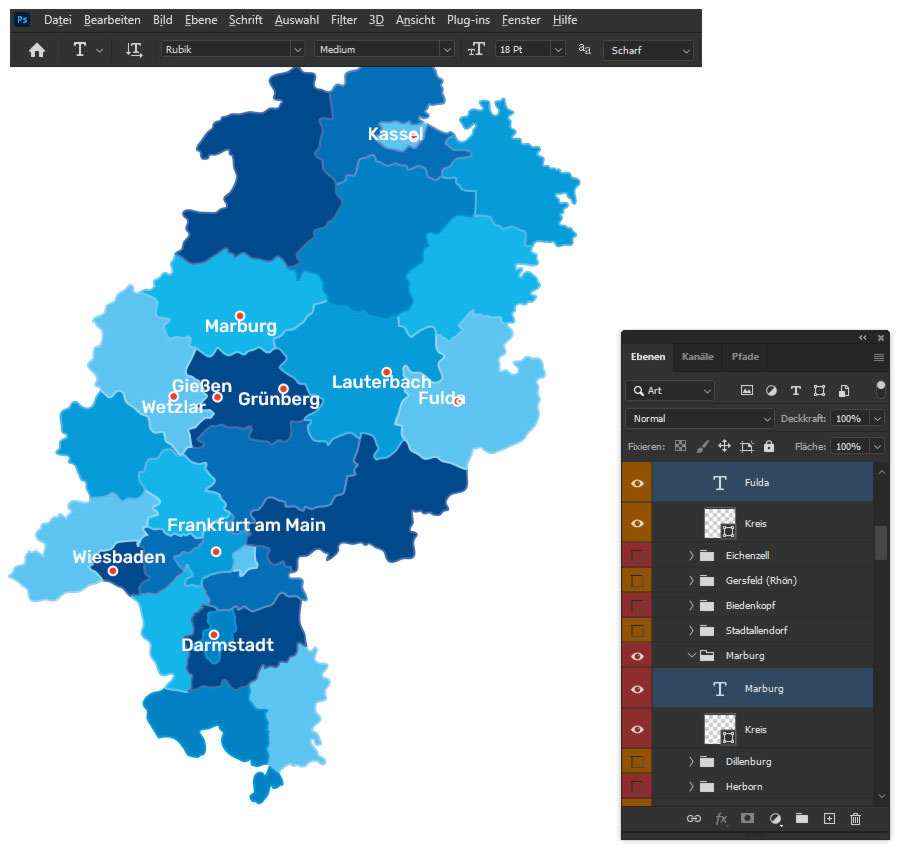Viewport: 900px width, 850px height.
Task: Click the Deckkraft opacity field
Action: tap(850, 419)
